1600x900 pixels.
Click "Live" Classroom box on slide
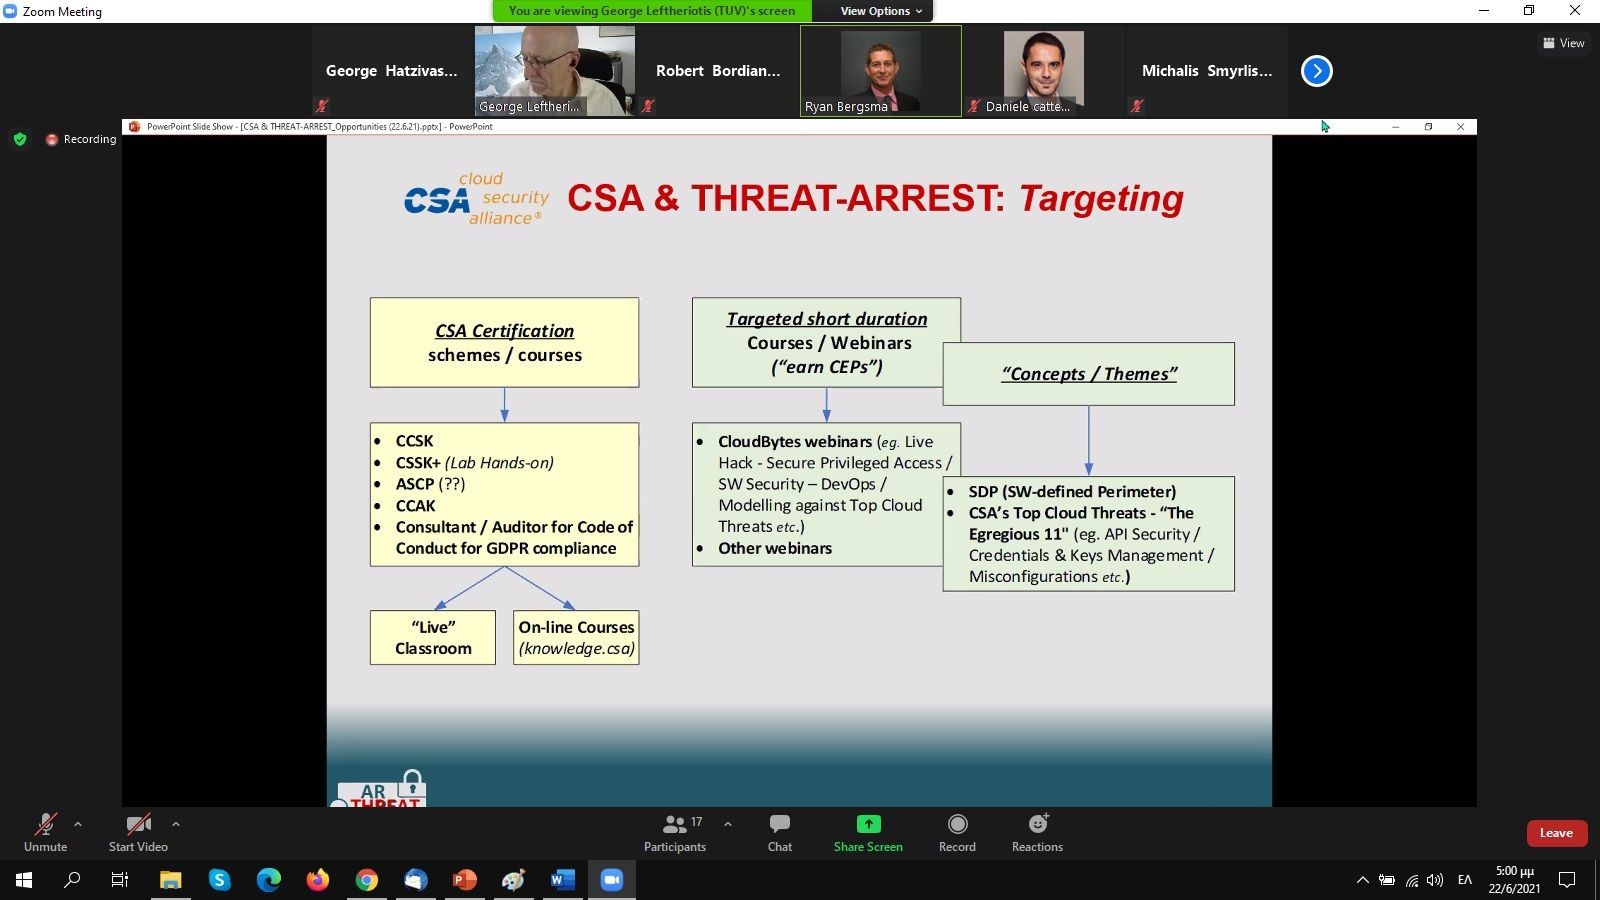433,638
